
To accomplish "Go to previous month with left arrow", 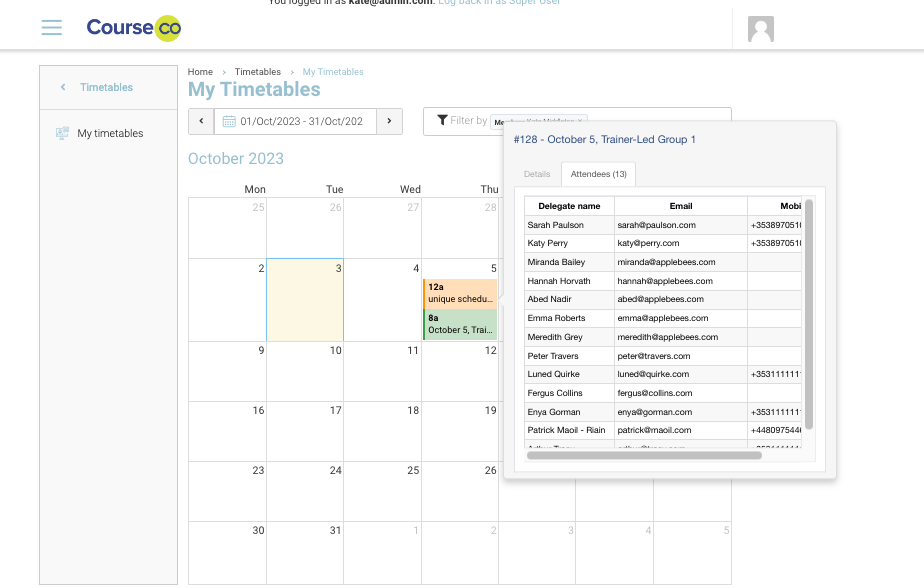I will click(201, 121).
